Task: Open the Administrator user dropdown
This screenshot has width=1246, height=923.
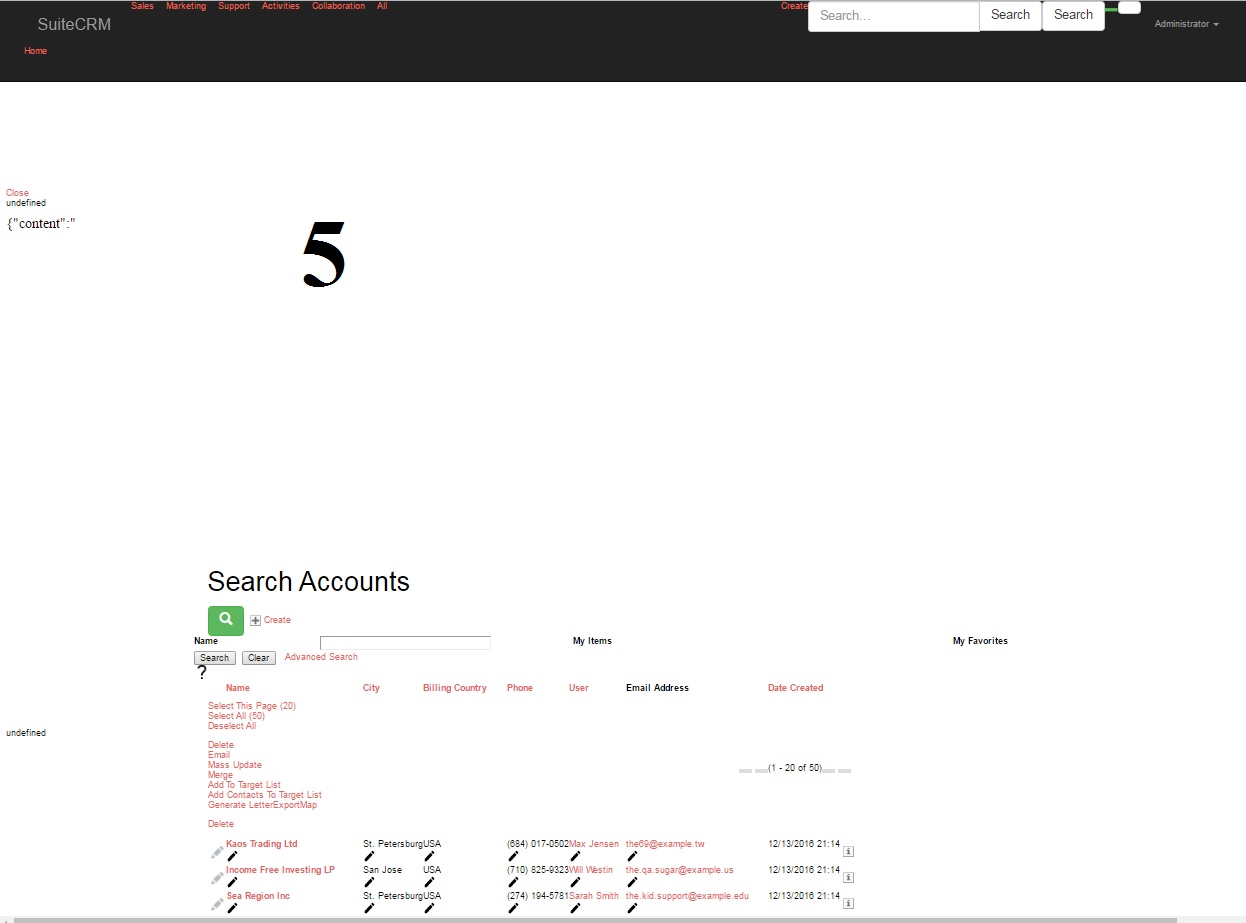Action: click(1186, 24)
